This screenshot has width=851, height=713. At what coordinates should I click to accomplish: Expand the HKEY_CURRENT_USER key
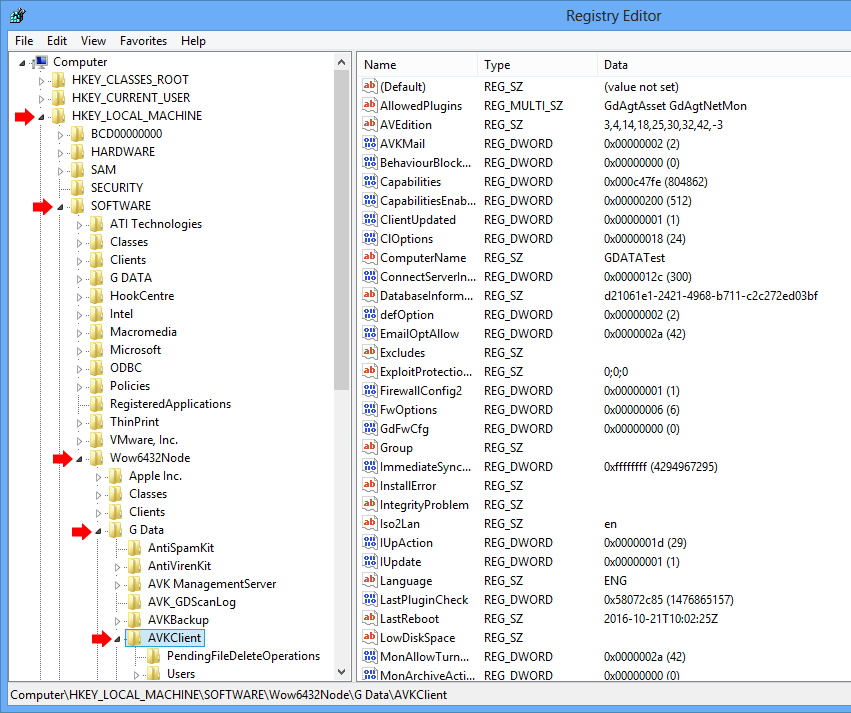(41, 99)
